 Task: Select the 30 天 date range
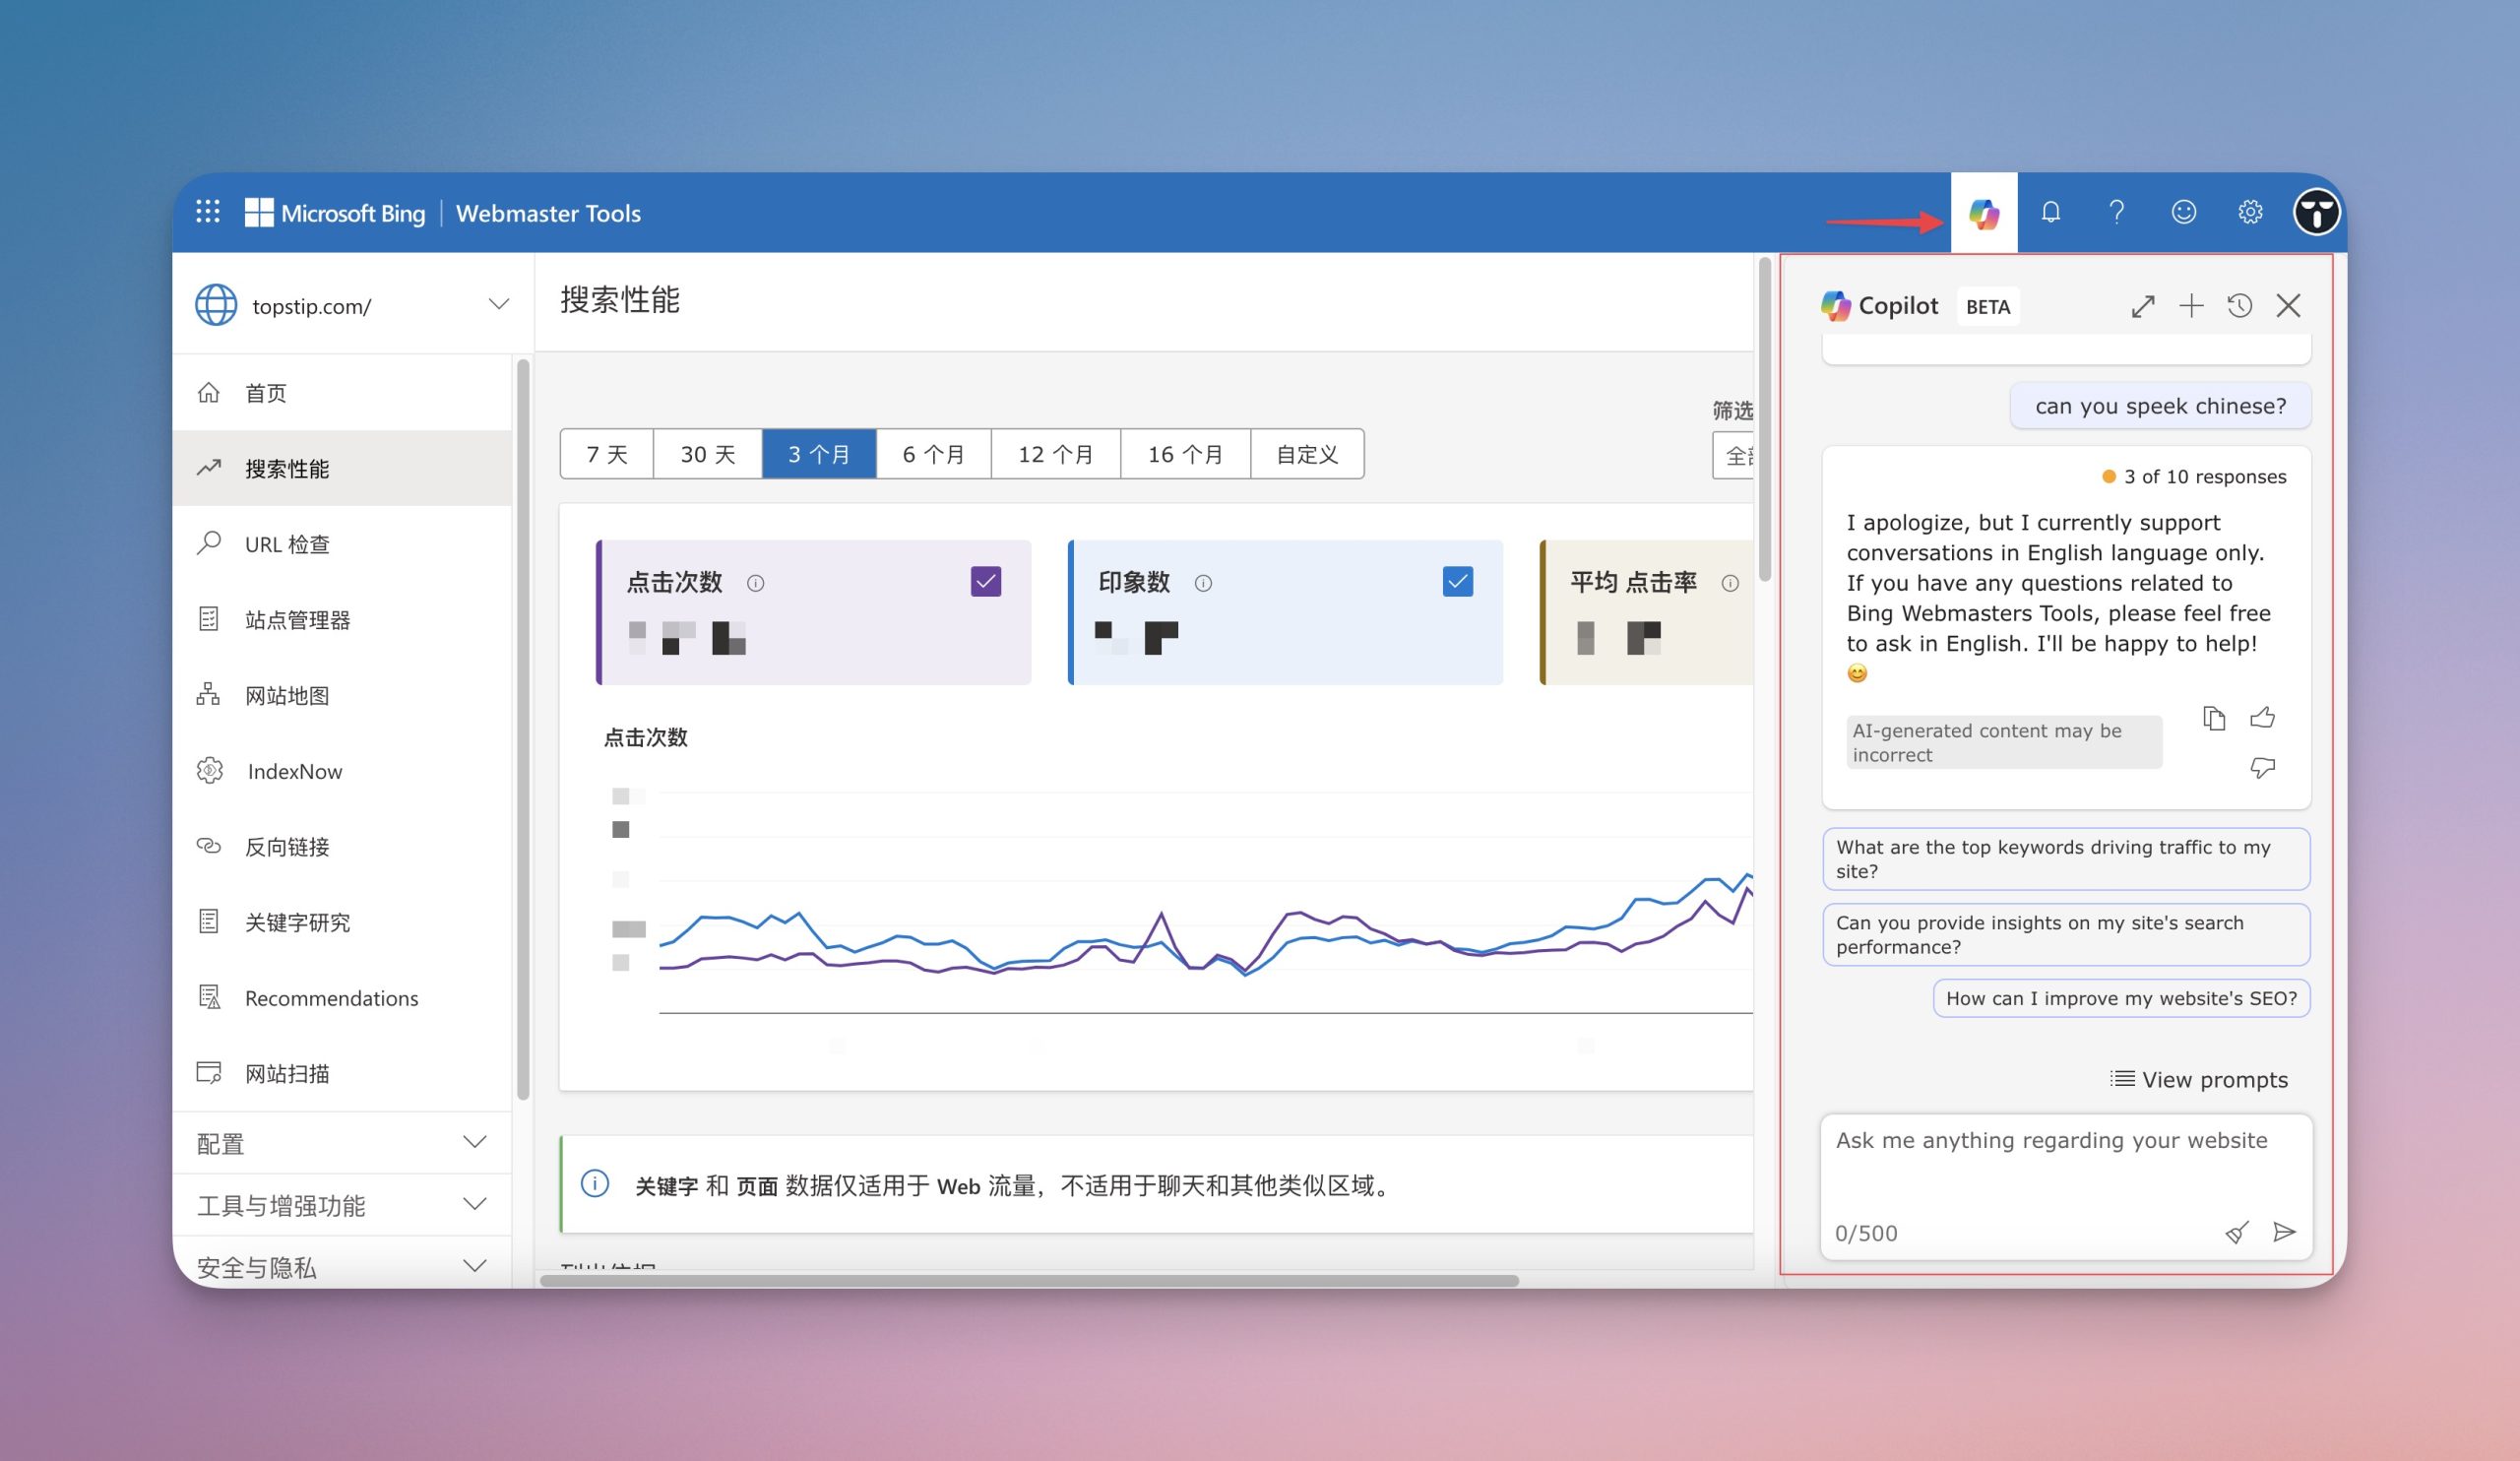click(x=708, y=454)
